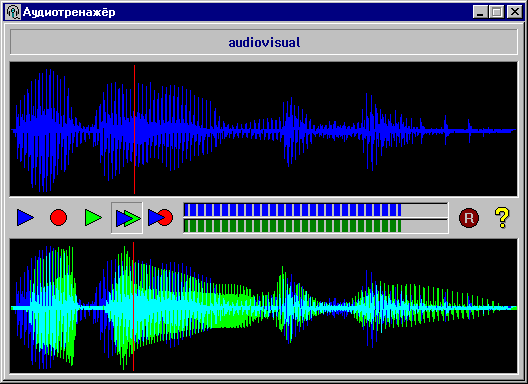Click the green level progress bar
This screenshot has height=384, width=528.
tap(316, 226)
